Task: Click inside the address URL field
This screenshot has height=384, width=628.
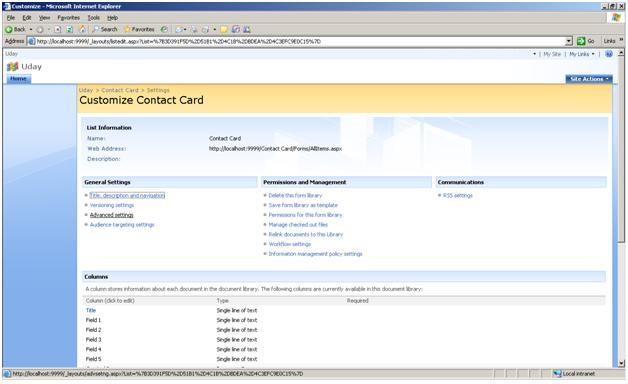Action: click(x=300, y=41)
